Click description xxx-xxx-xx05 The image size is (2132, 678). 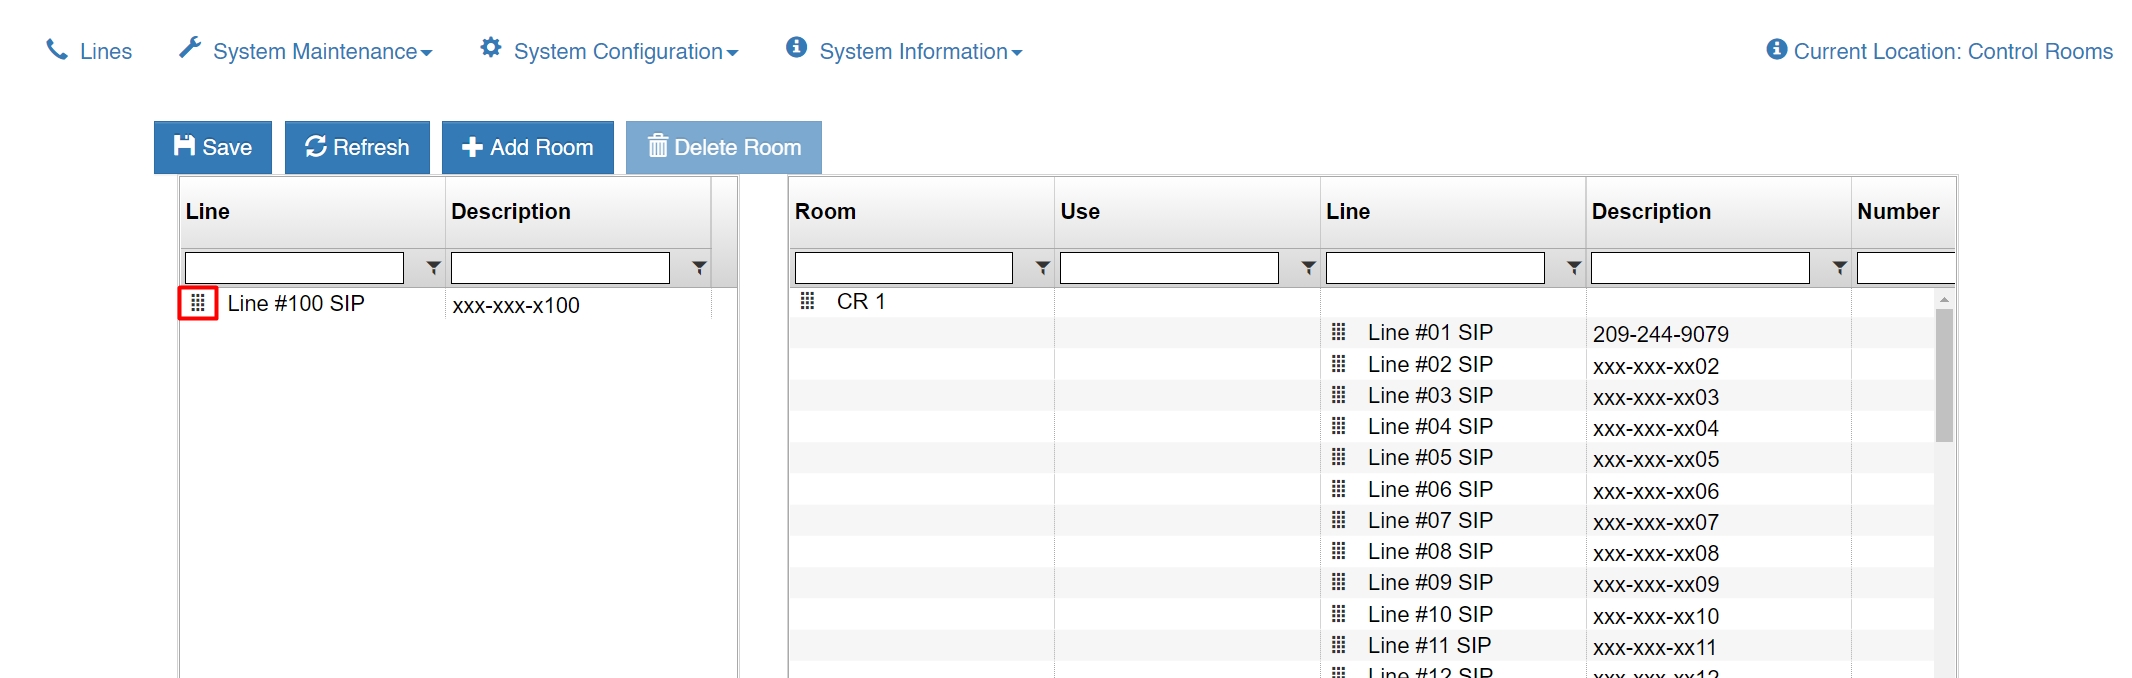tap(1656, 459)
